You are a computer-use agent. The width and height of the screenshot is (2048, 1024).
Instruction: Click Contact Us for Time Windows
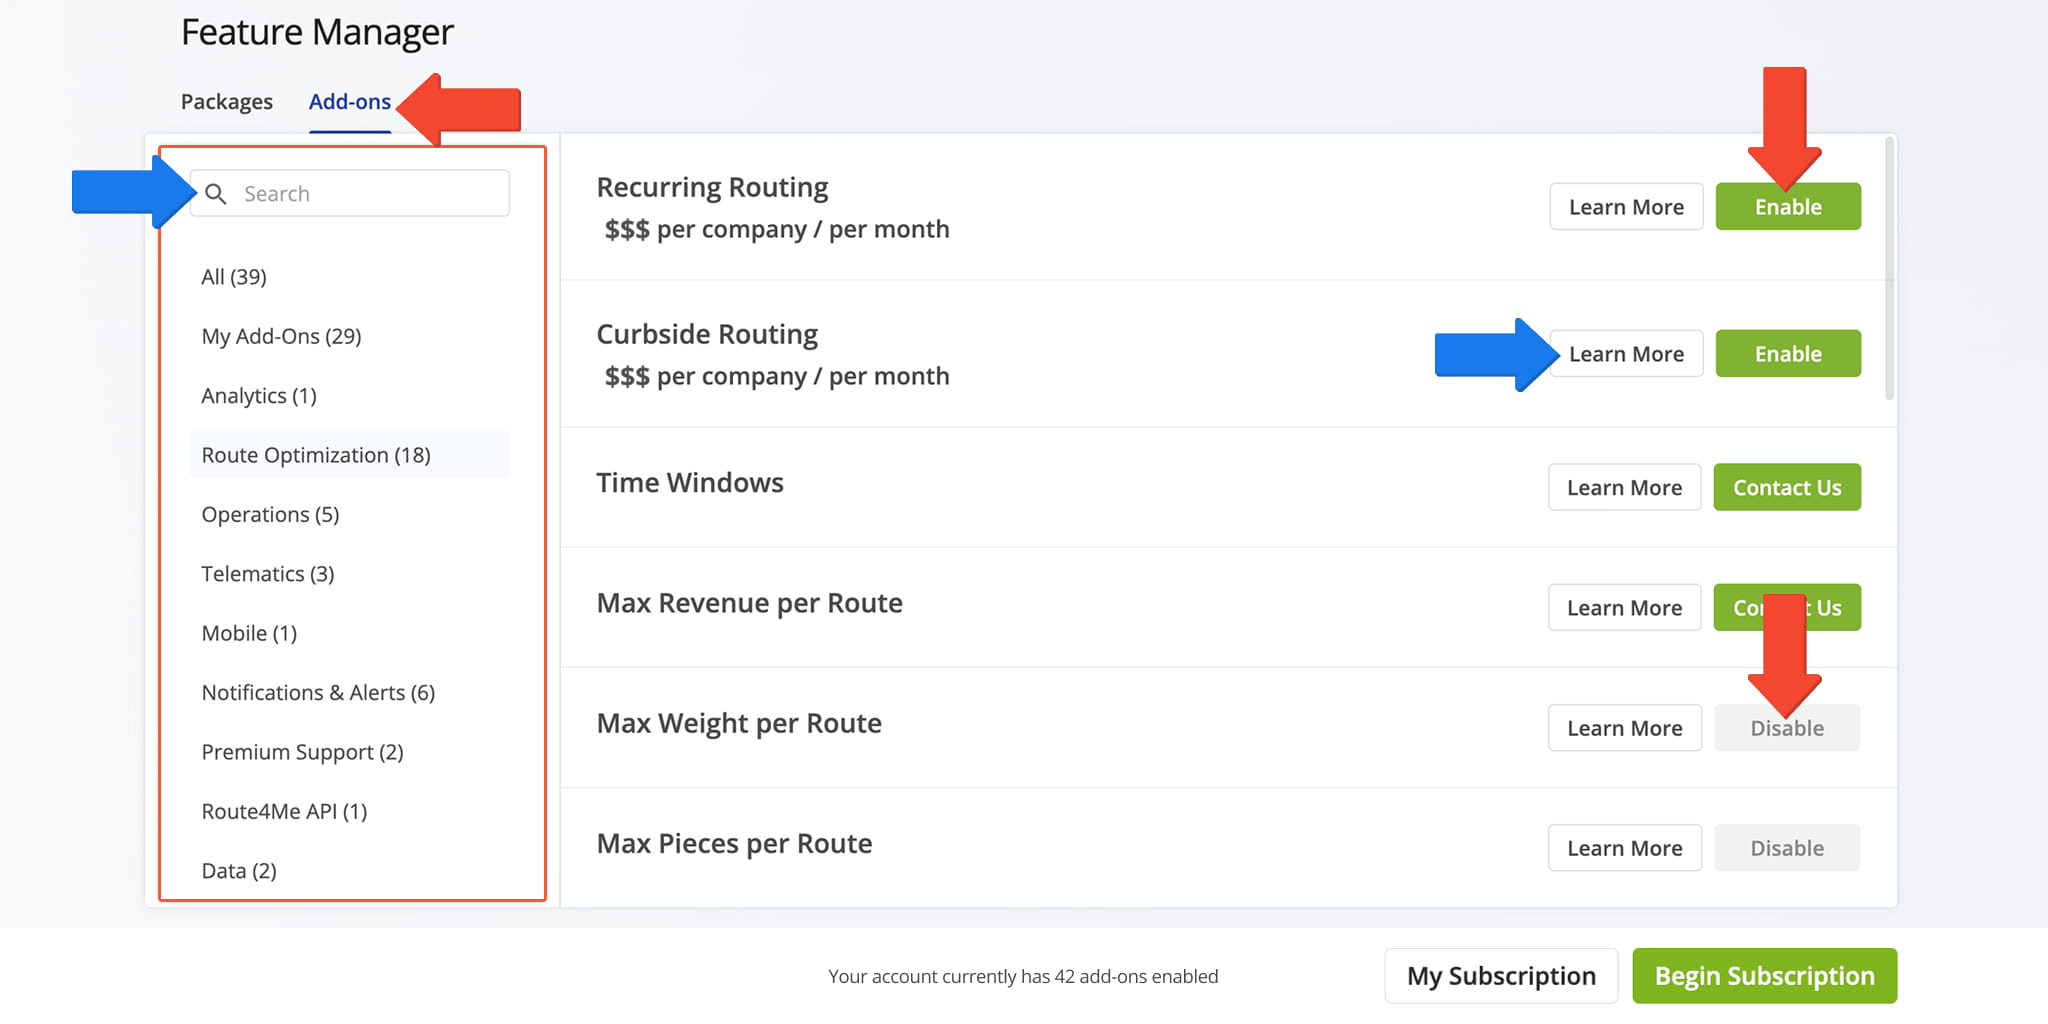1786,488
